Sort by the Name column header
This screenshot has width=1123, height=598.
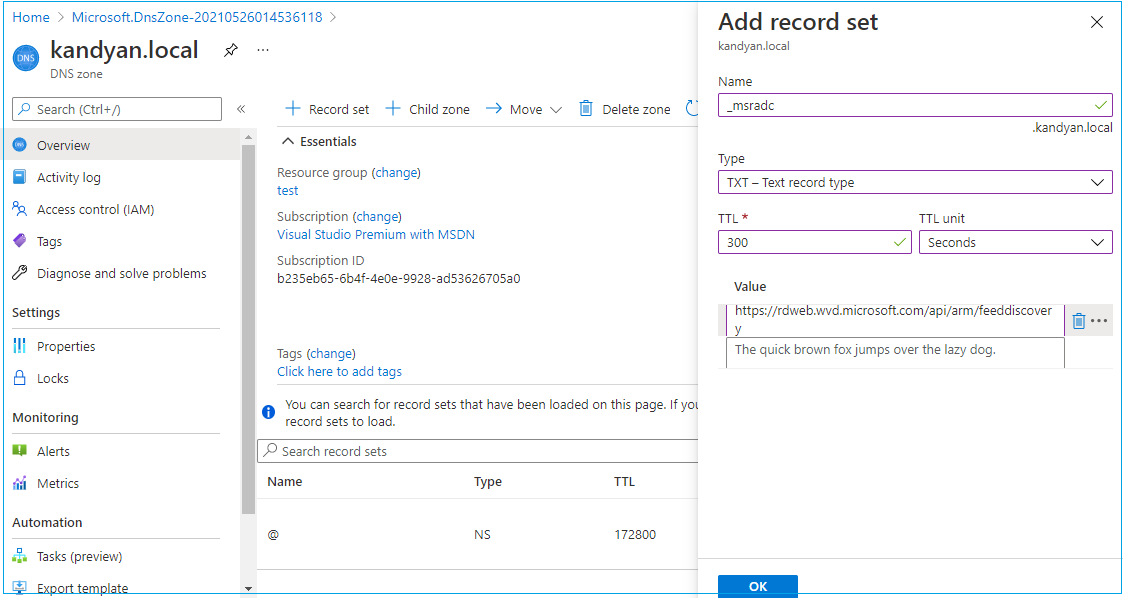285,482
